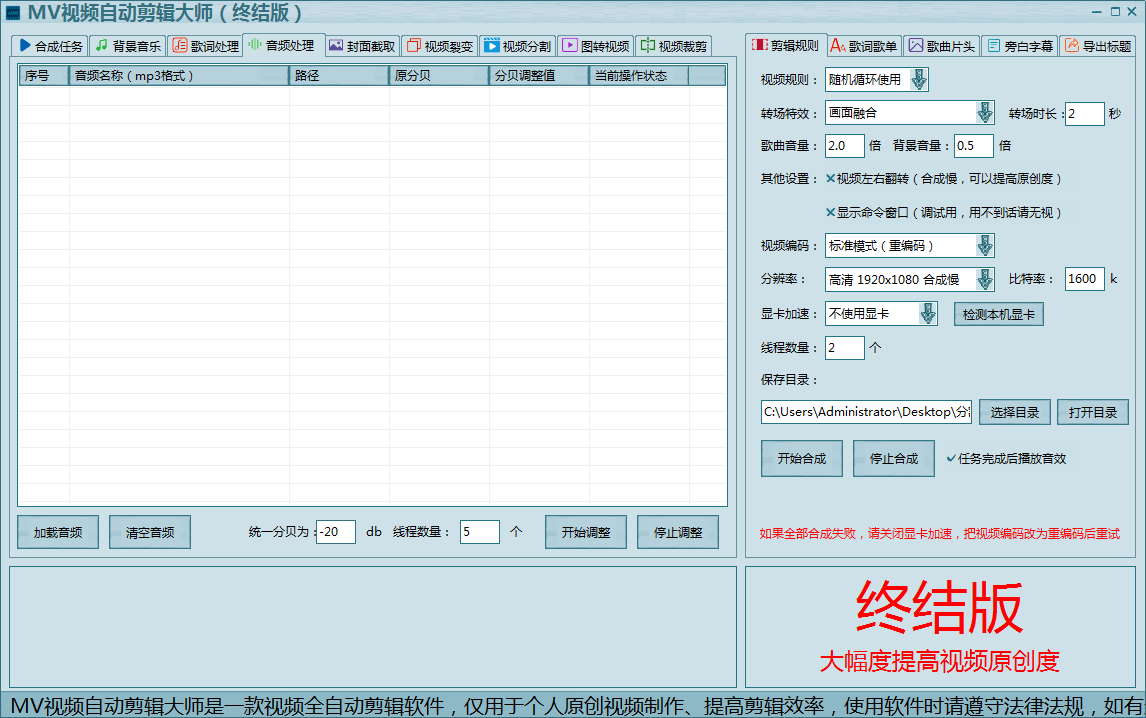Switch to the 歌词歌单 tab
Viewport: 1146px width, 718px height.
864,46
